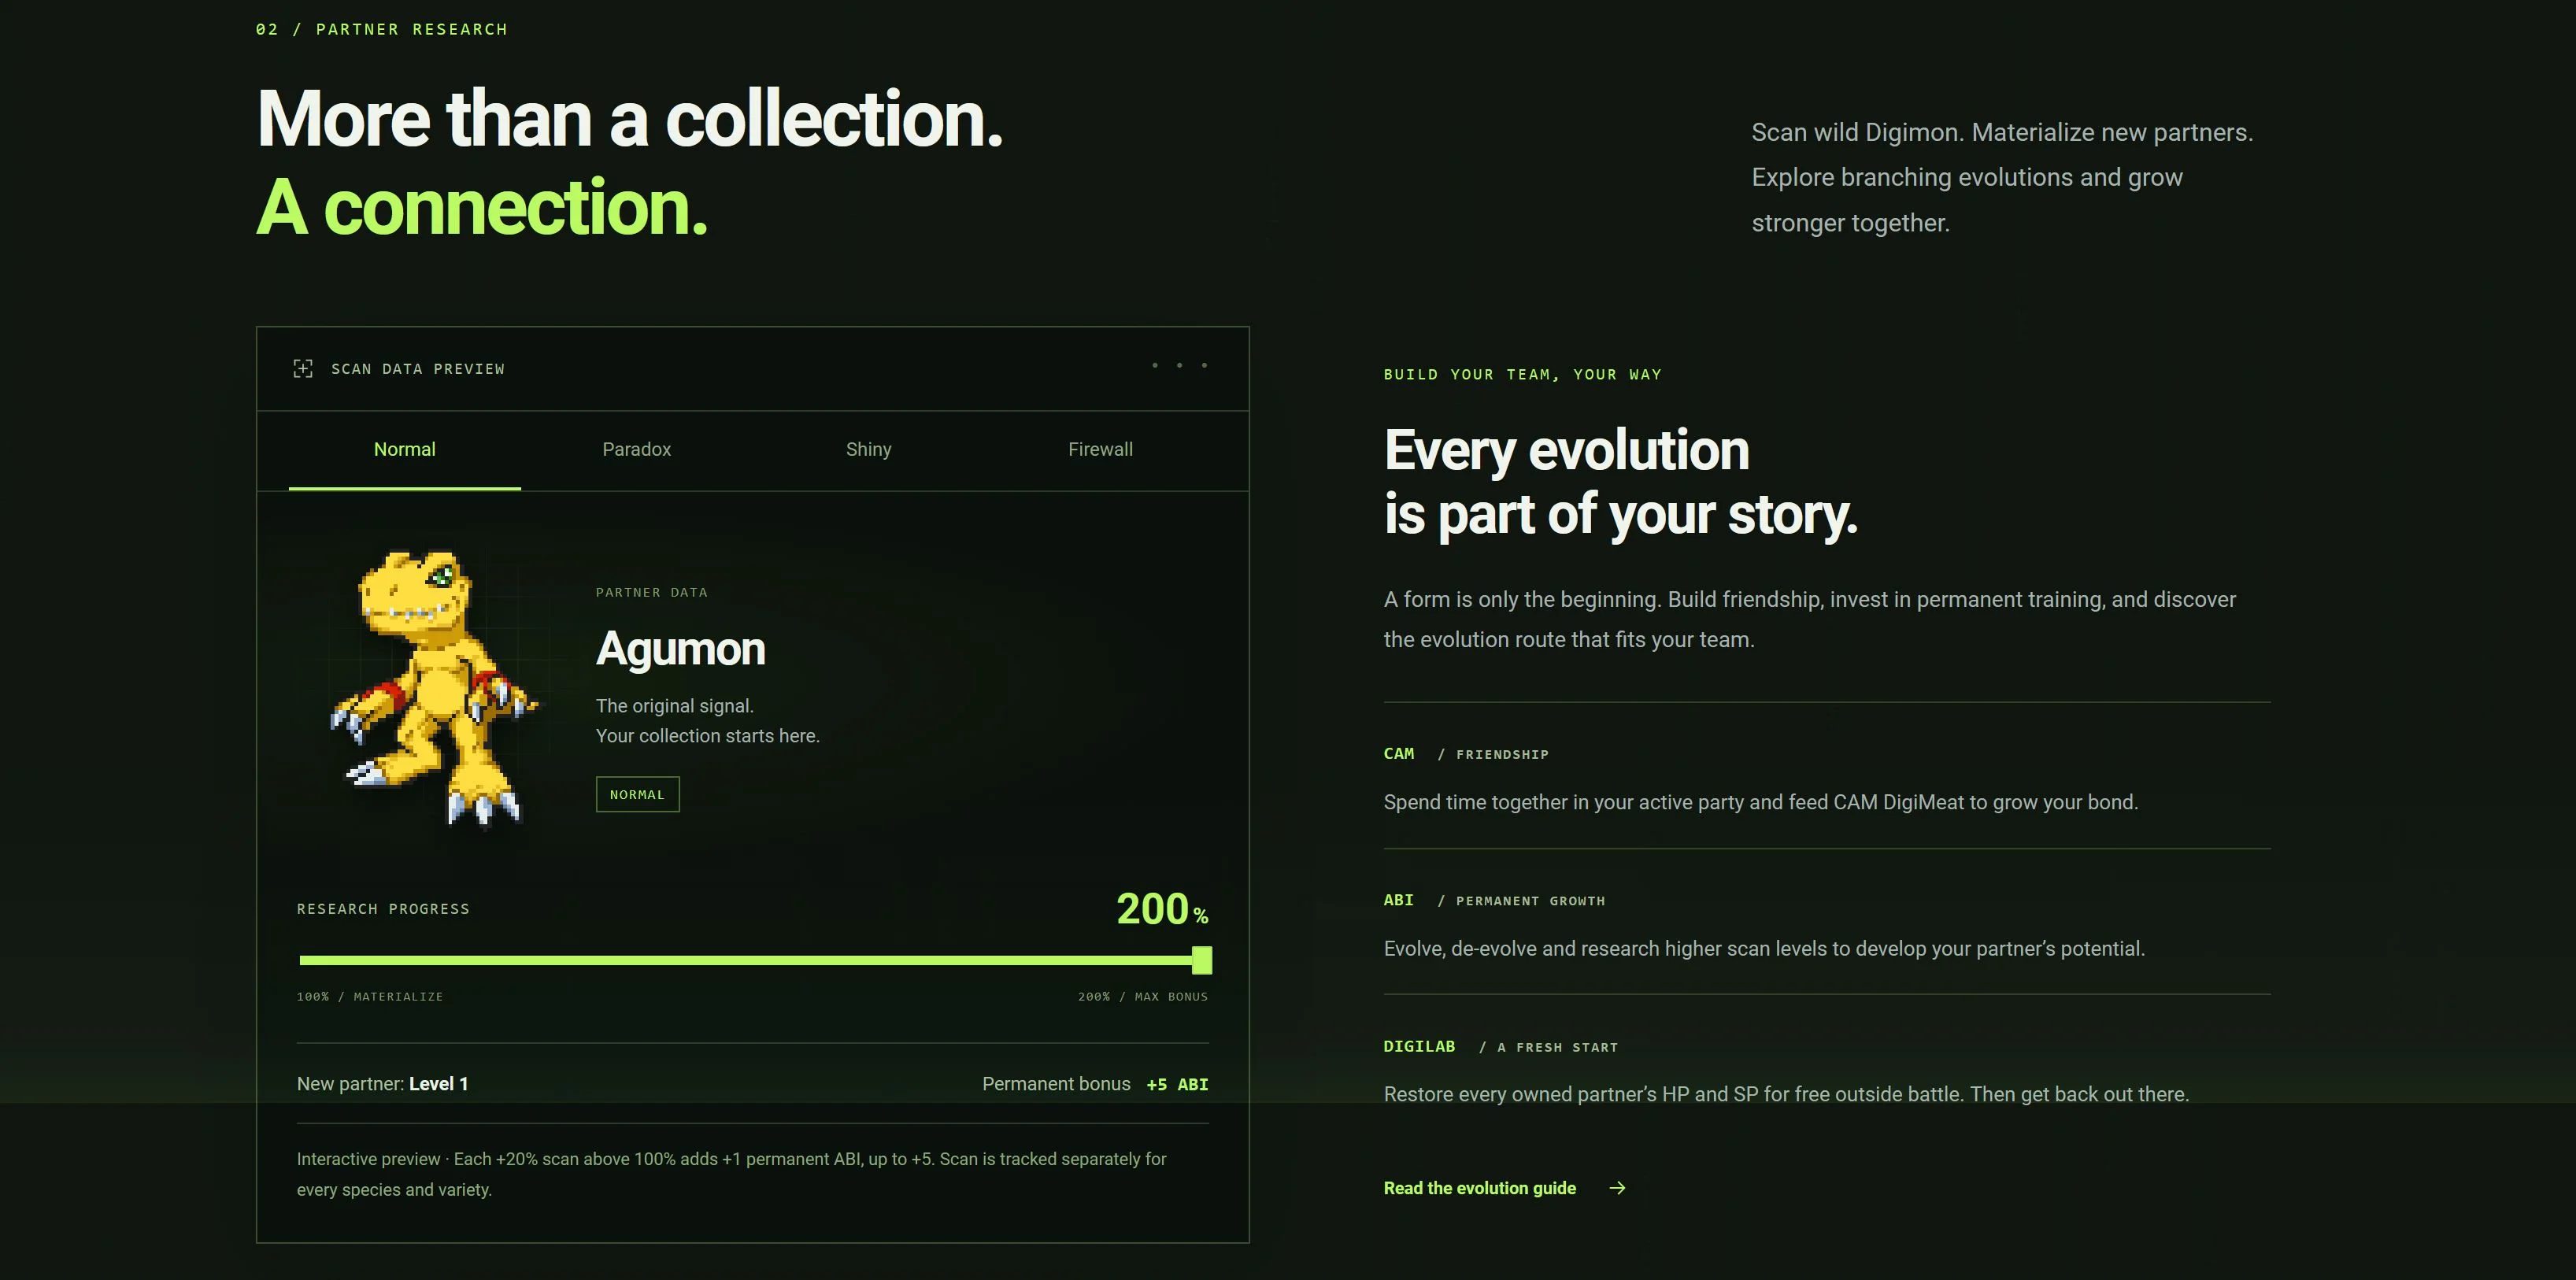Select the Shiny variety tab
The width and height of the screenshot is (2576, 1280).
[869, 450]
